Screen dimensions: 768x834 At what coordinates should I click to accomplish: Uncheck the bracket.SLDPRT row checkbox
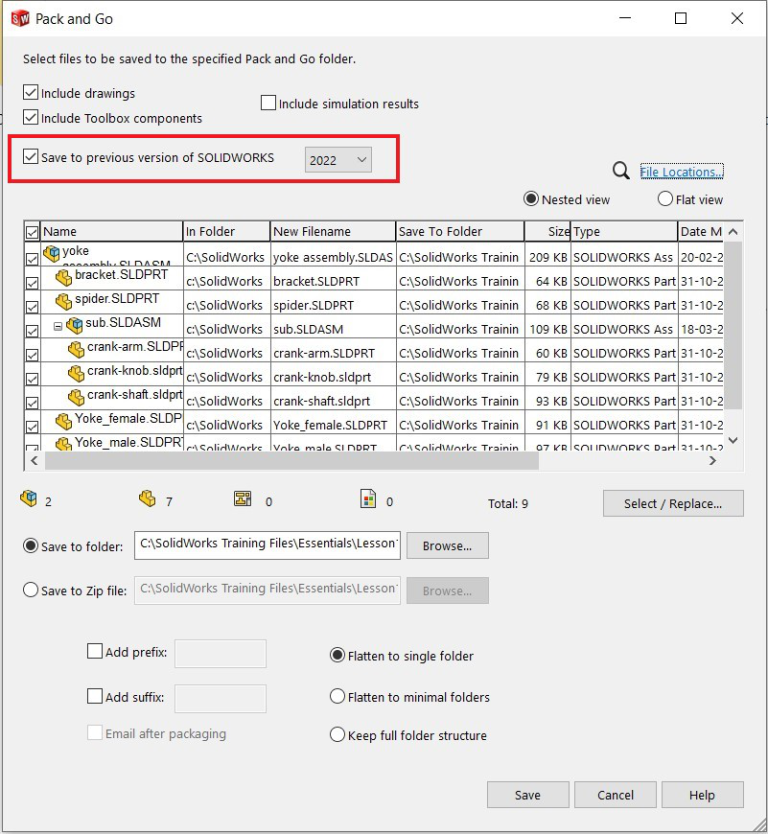pos(32,283)
